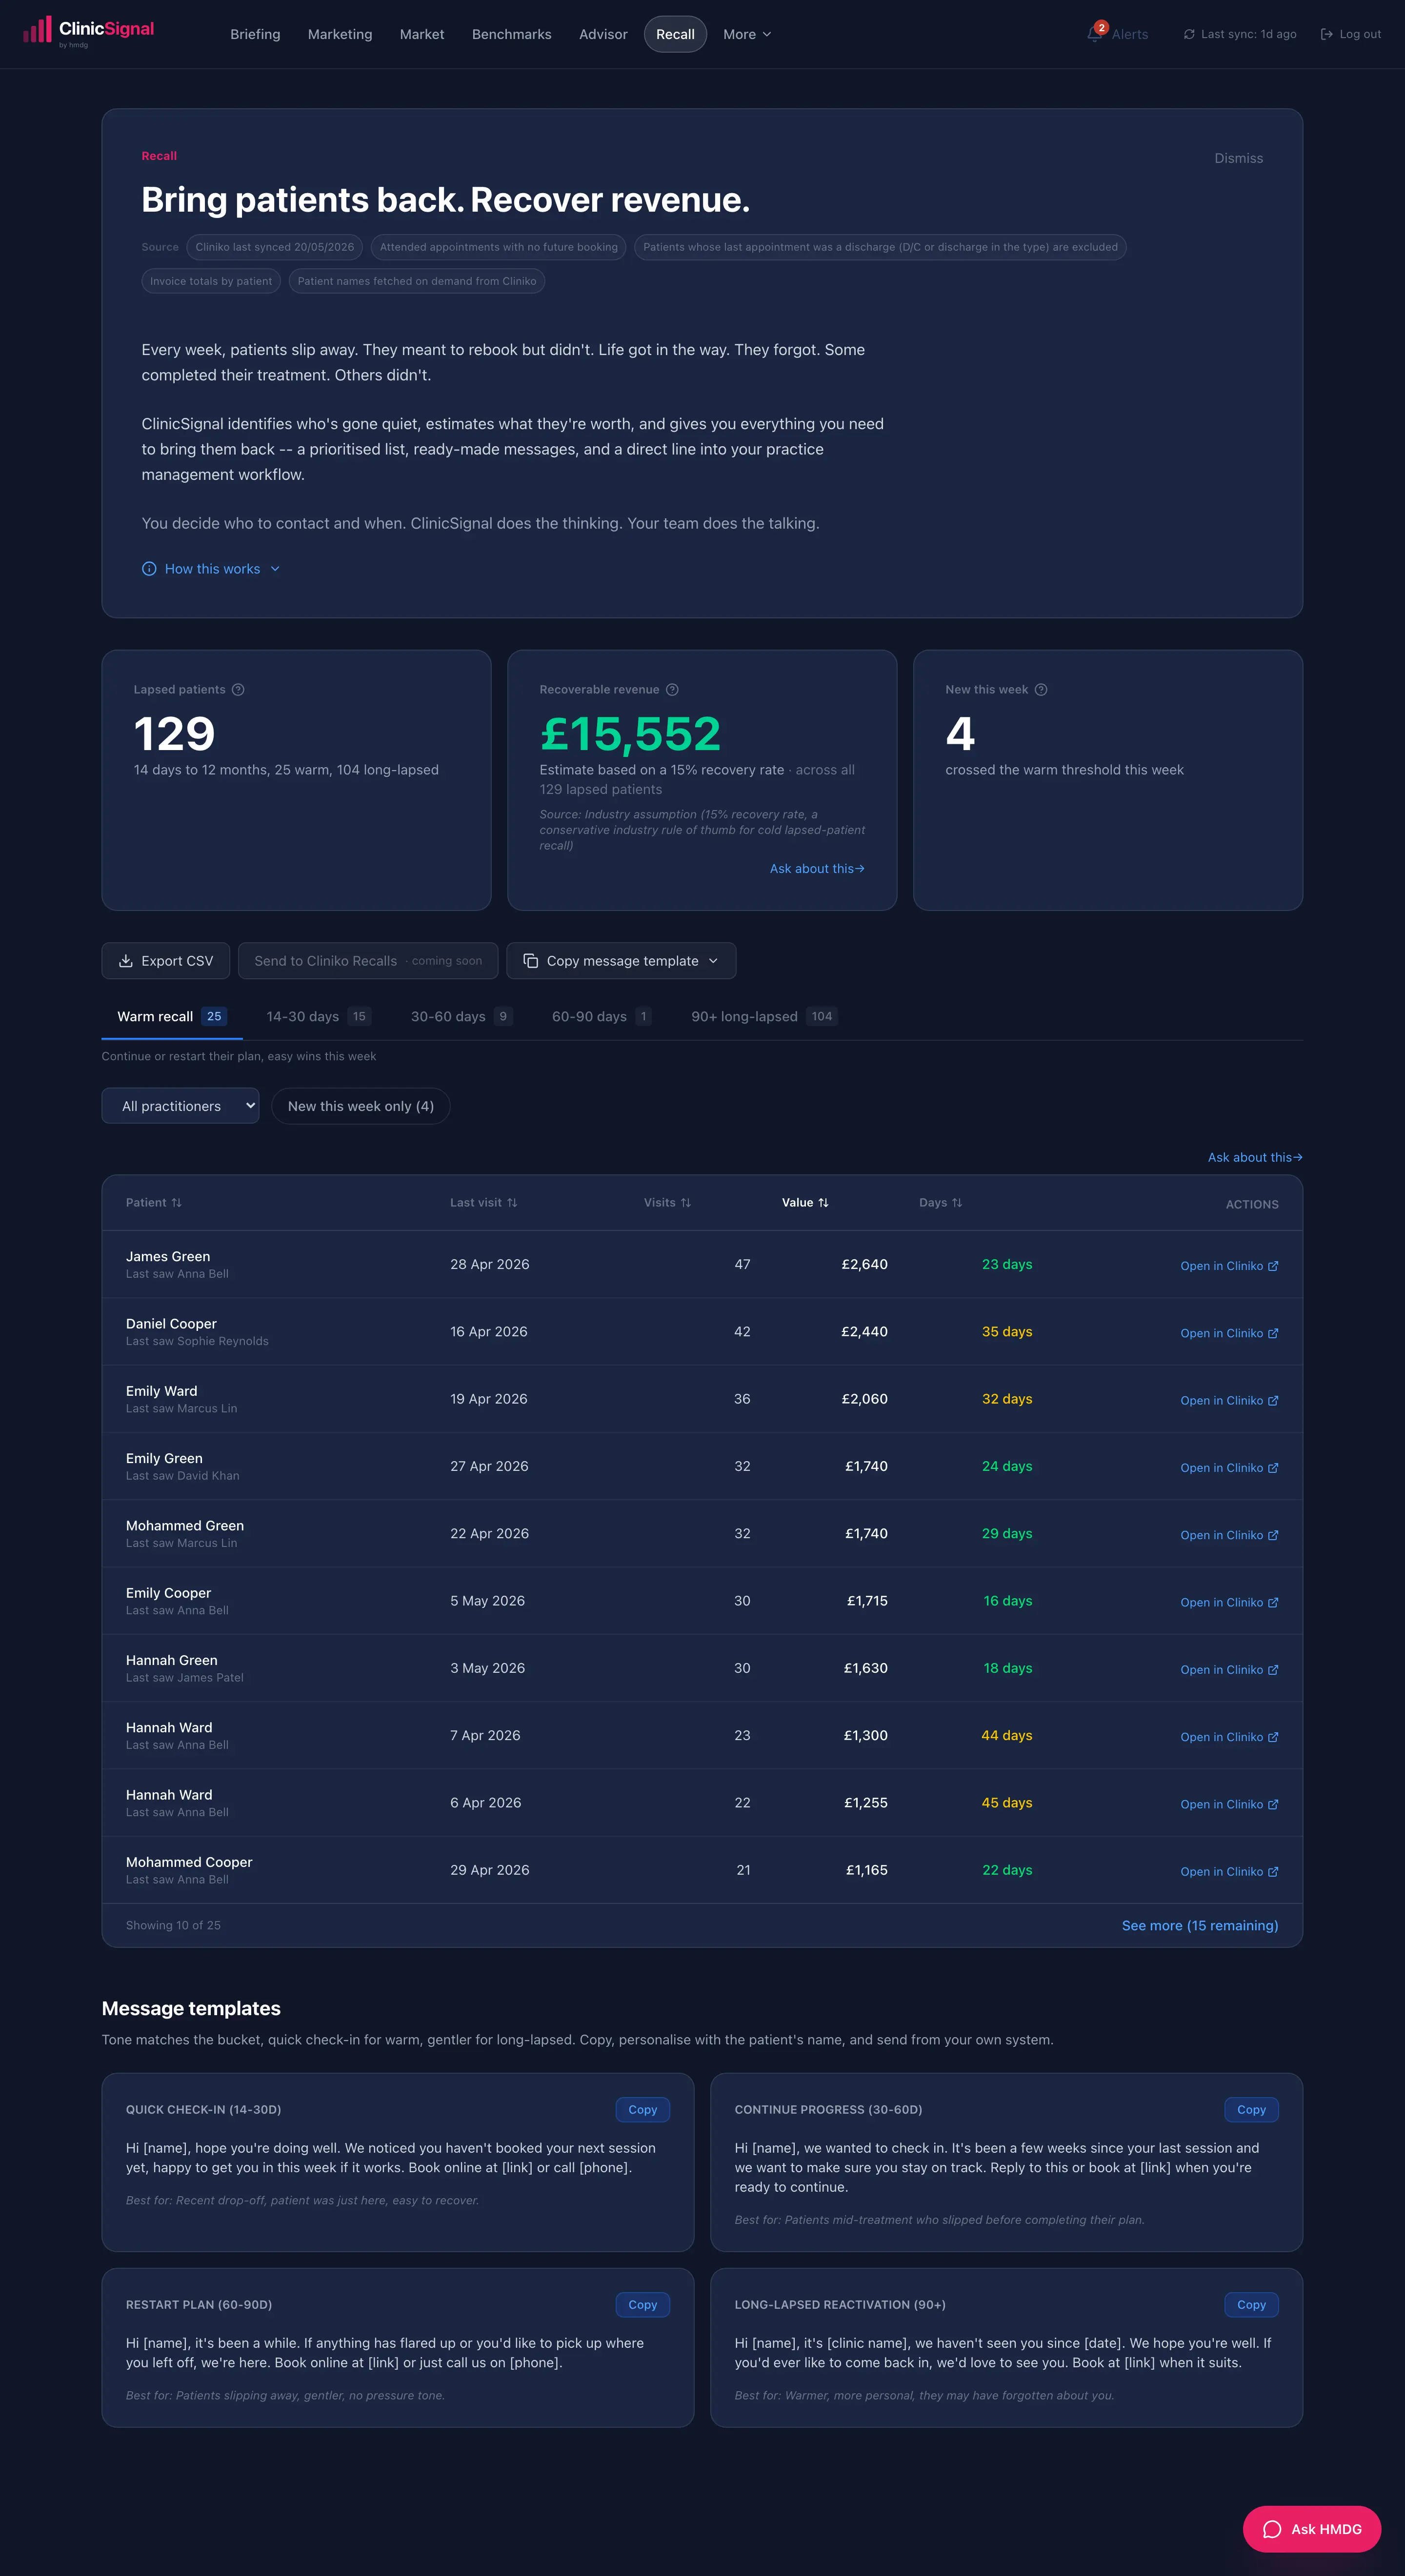Image resolution: width=1405 pixels, height=2576 pixels.
Task: Click the Recall nav pill
Action: (x=675, y=34)
